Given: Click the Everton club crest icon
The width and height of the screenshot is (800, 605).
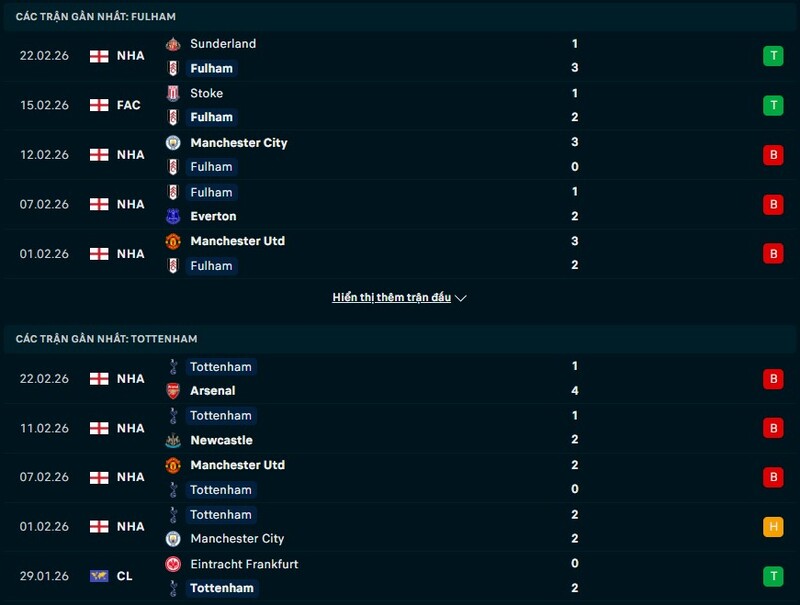Looking at the screenshot, I should click(x=173, y=216).
